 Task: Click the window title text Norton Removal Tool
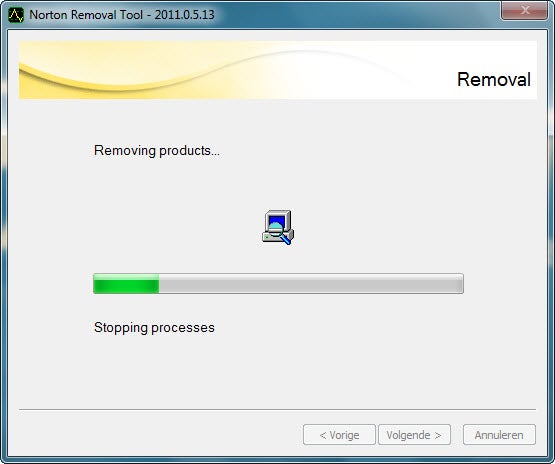click(x=86, y=15)
